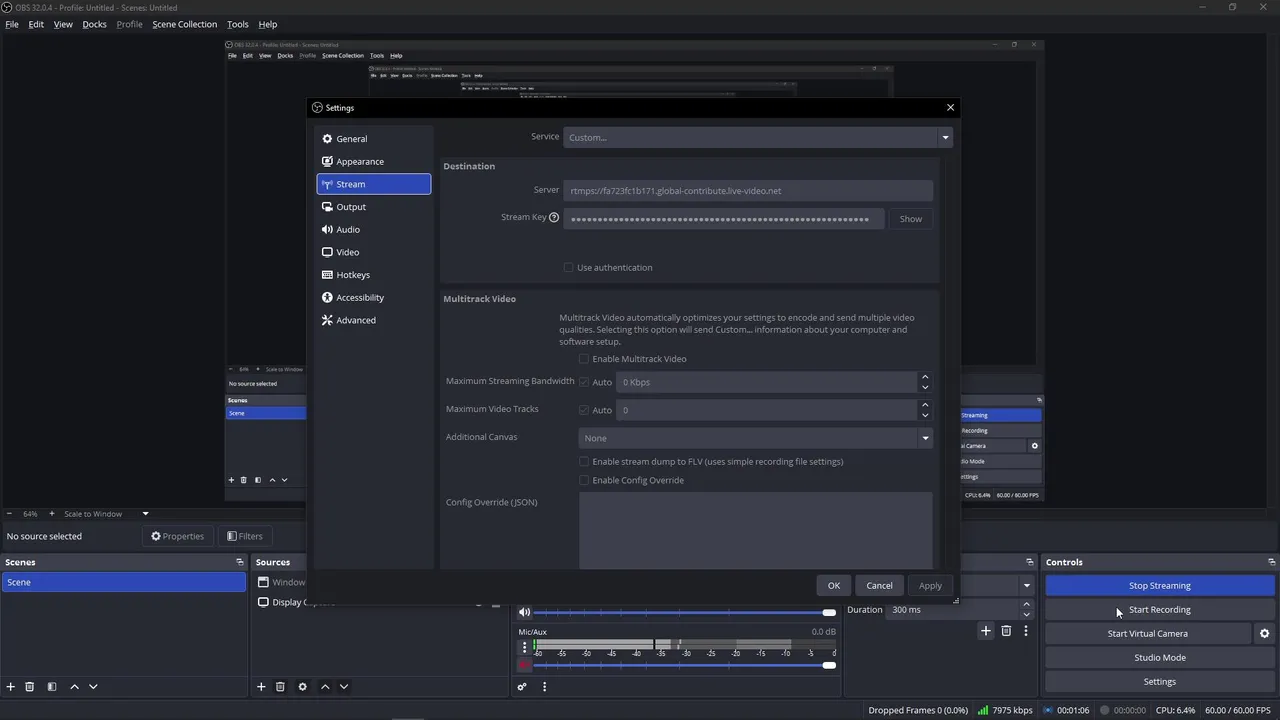Click Start Recording button
Screen dimensions: 1280x720
1160,610
